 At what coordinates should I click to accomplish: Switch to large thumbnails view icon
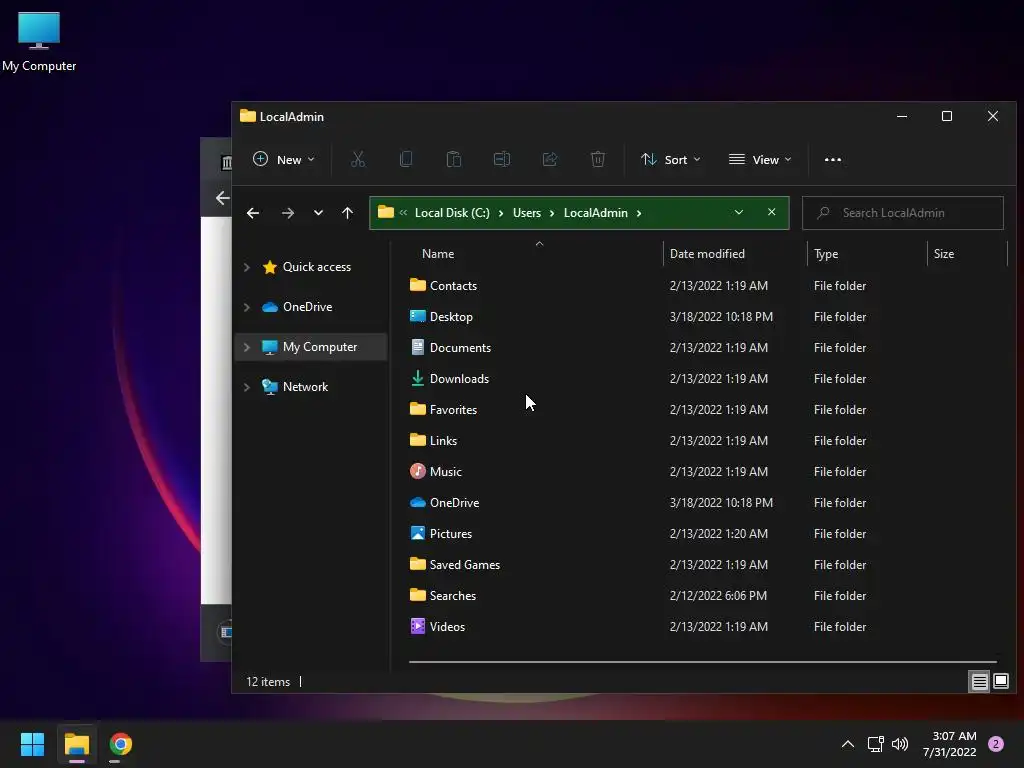(1000, 682)
